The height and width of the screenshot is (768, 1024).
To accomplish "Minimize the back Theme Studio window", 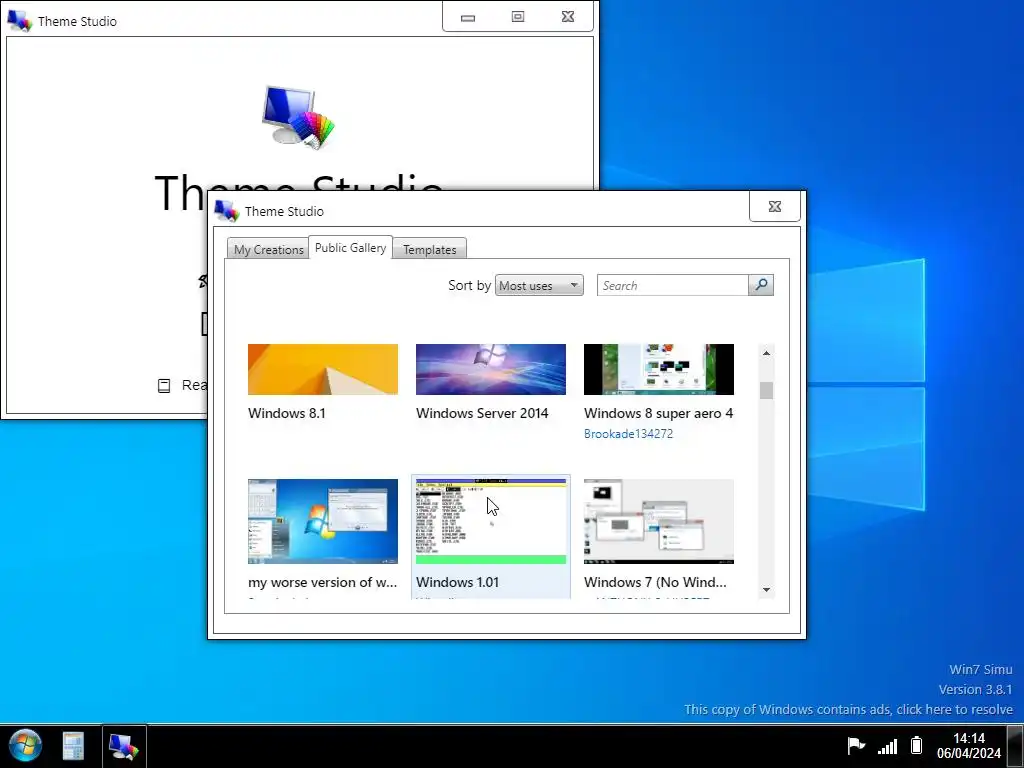I will click(468, 18).
